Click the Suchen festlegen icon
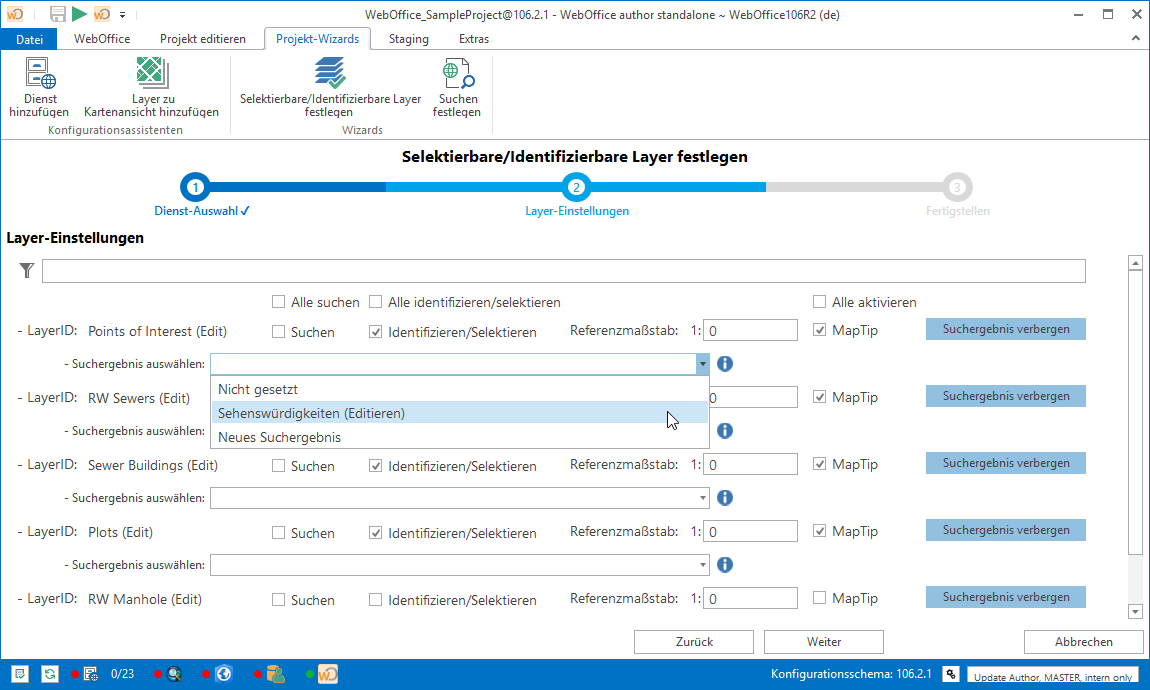 pyautogui.click(x=457, y=75)
